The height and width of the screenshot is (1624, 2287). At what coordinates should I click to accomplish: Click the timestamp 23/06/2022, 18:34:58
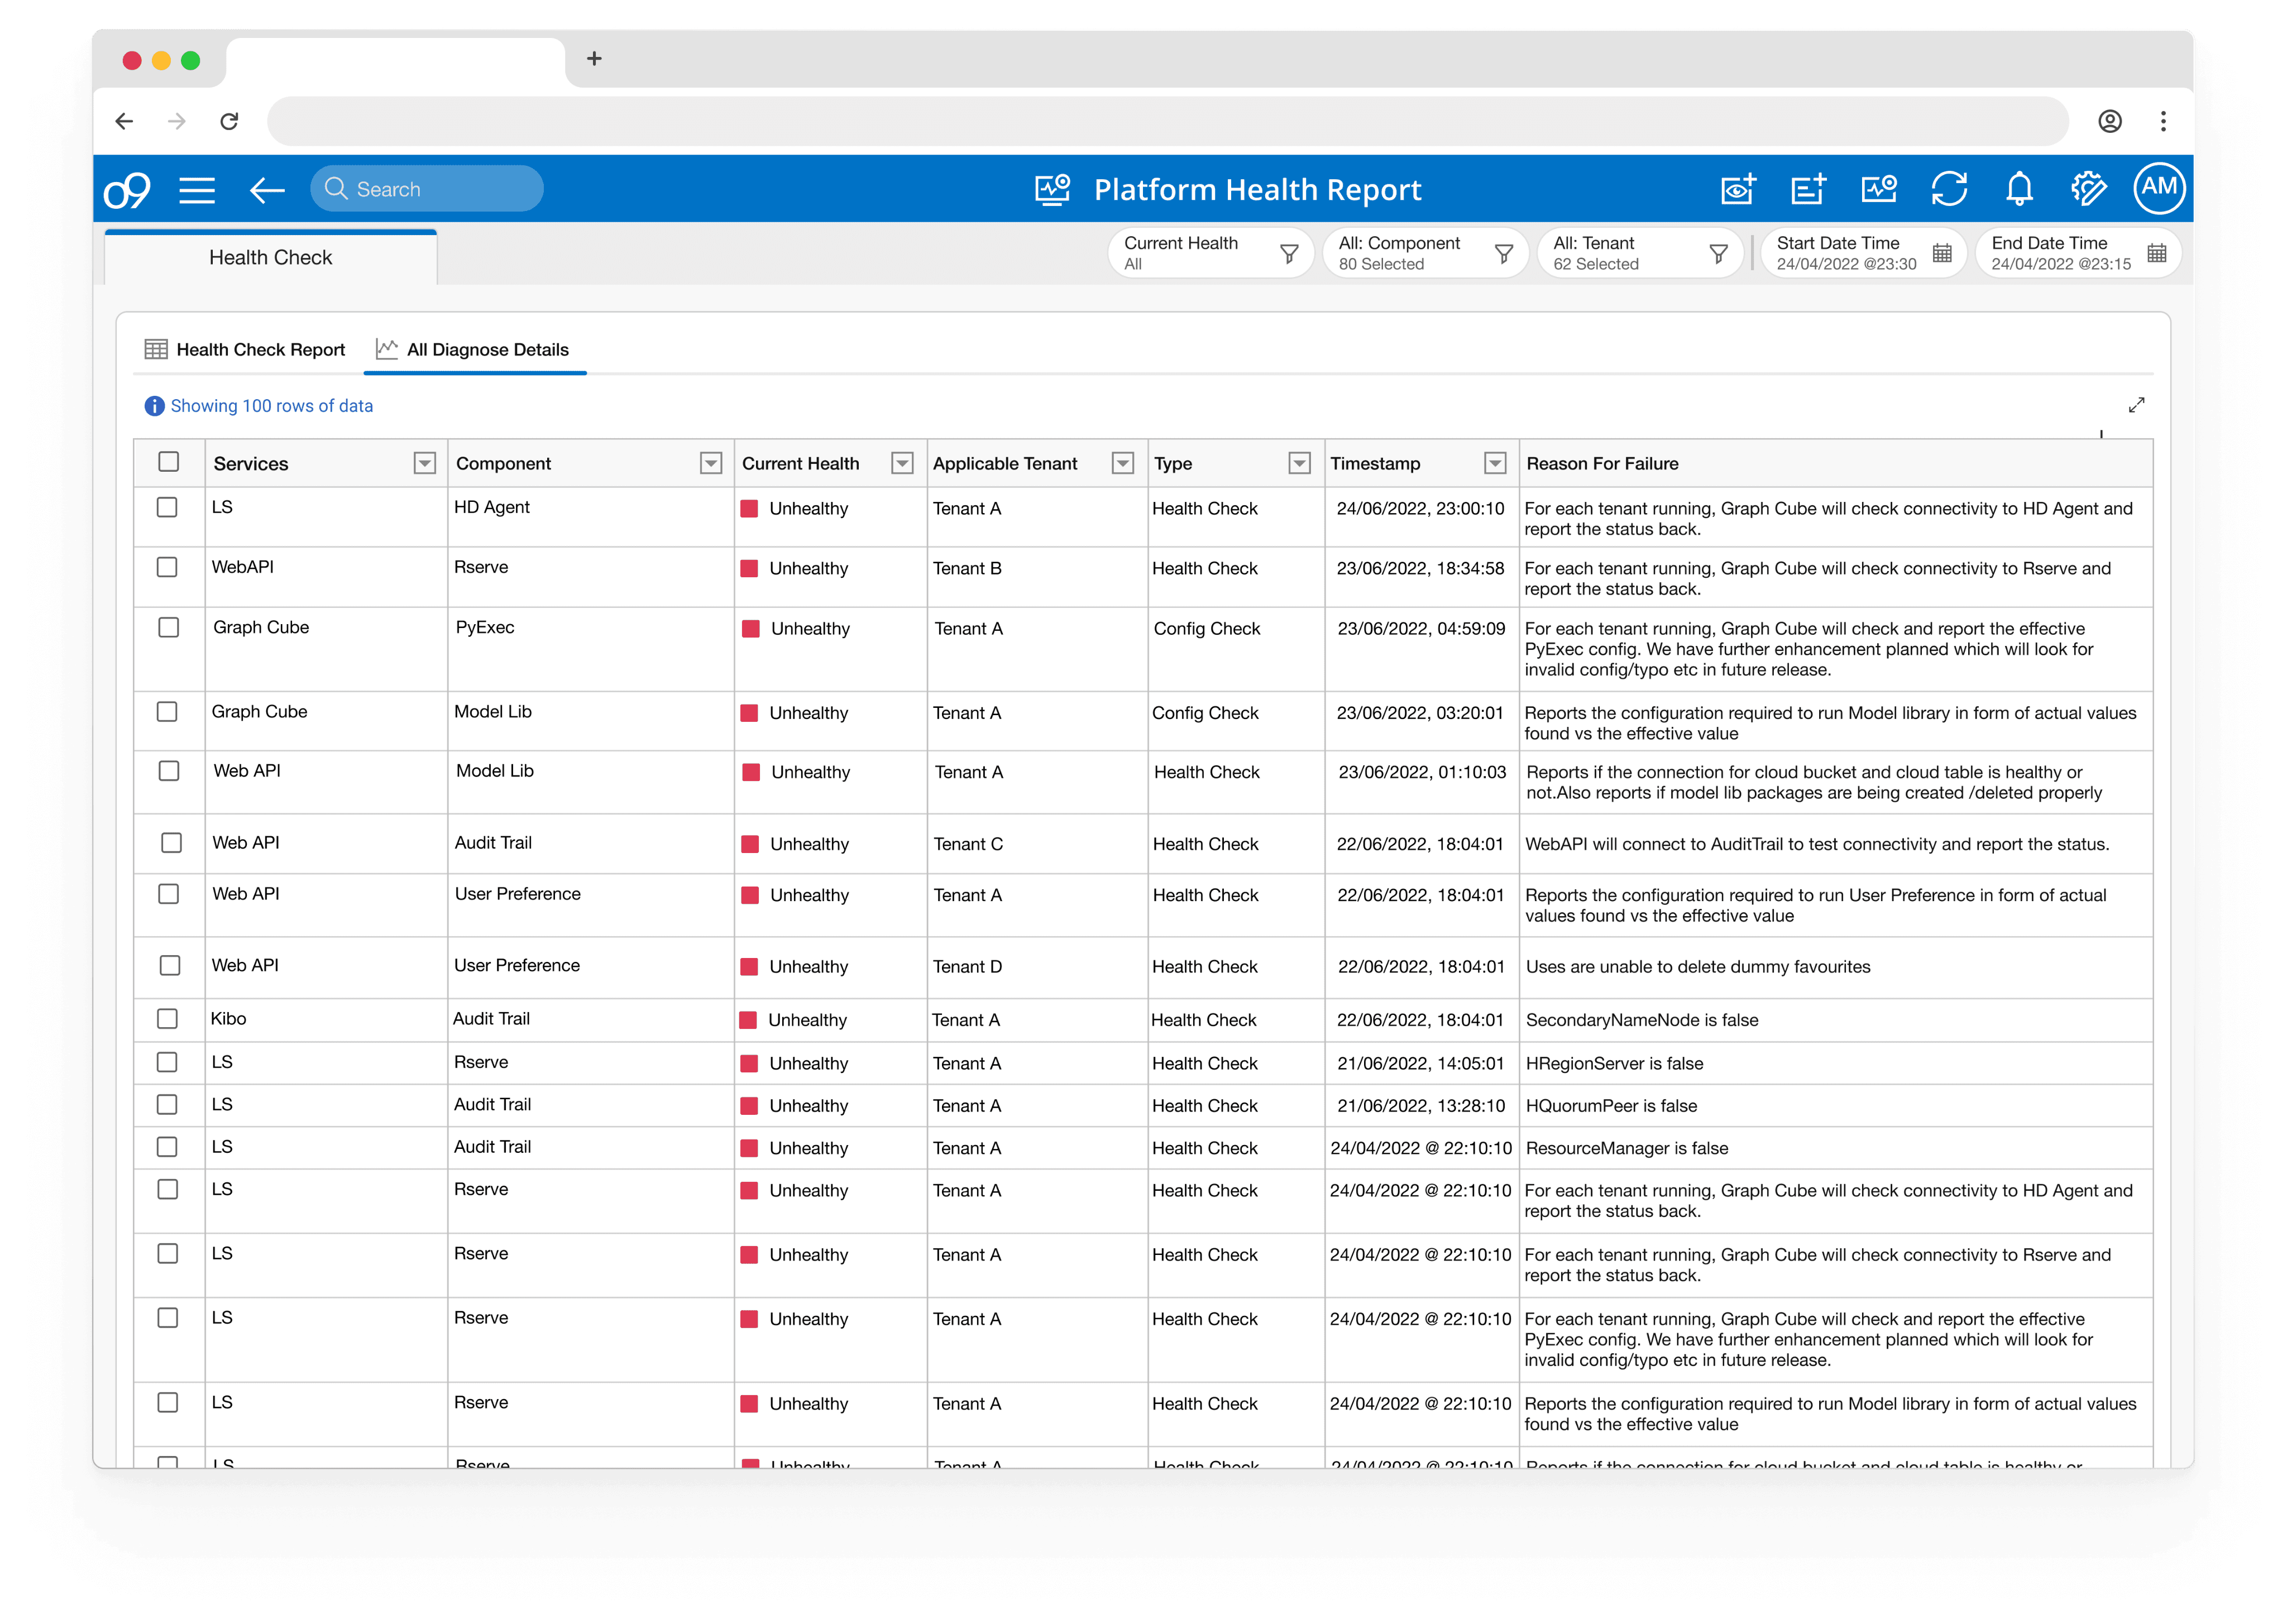(x=1420, y=568)
